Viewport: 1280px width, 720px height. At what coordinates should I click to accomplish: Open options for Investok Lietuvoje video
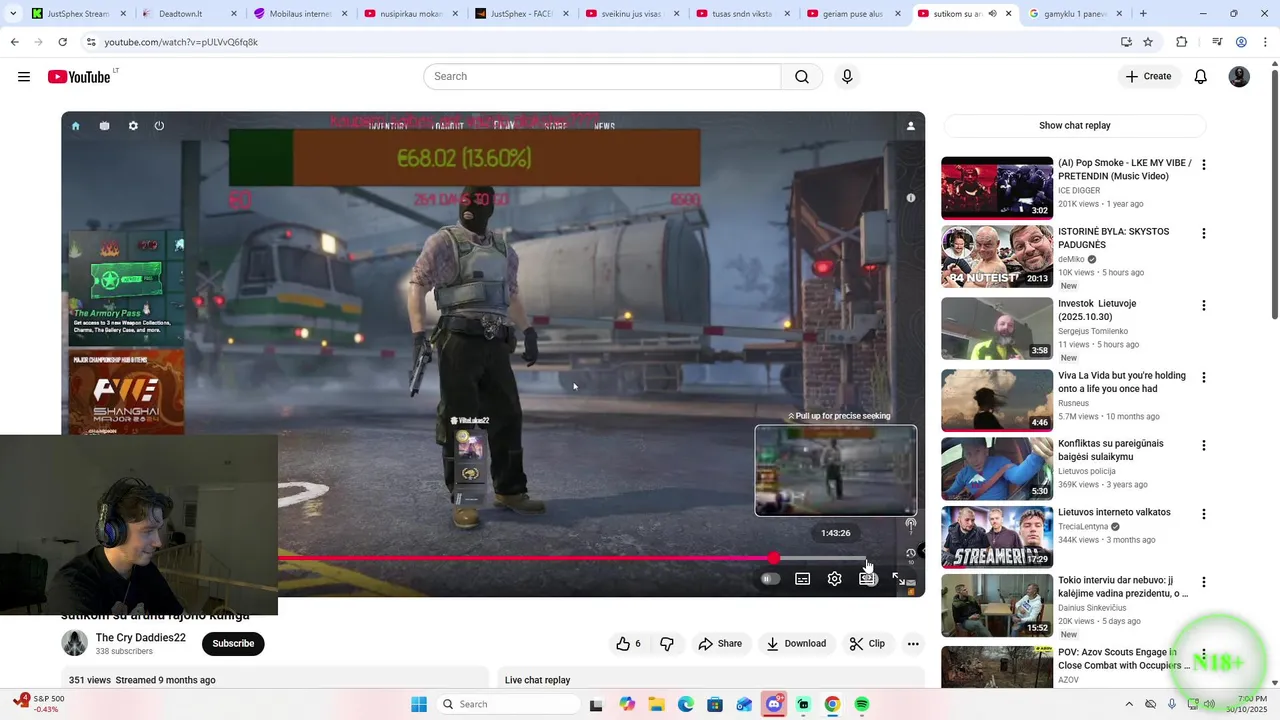point(1204,306)
